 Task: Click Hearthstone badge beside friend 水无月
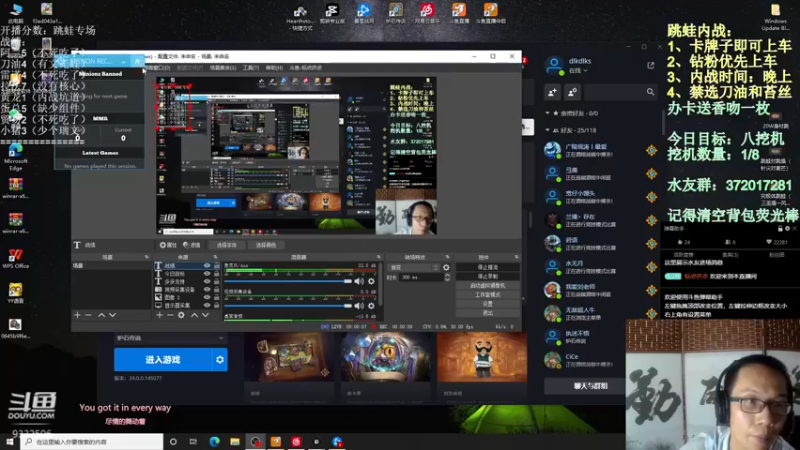[x=652, y=267]
